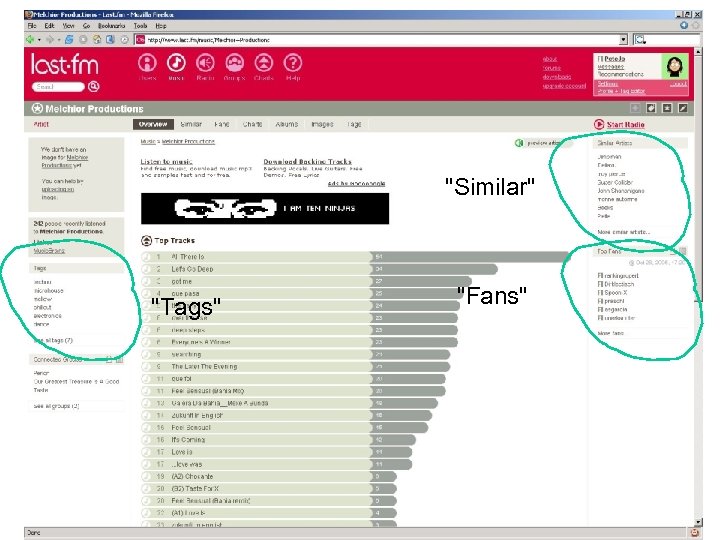720x540 pixels.
Task: Click the pencil edit icon in the artist bar
Action: click(x=683, y=108)
